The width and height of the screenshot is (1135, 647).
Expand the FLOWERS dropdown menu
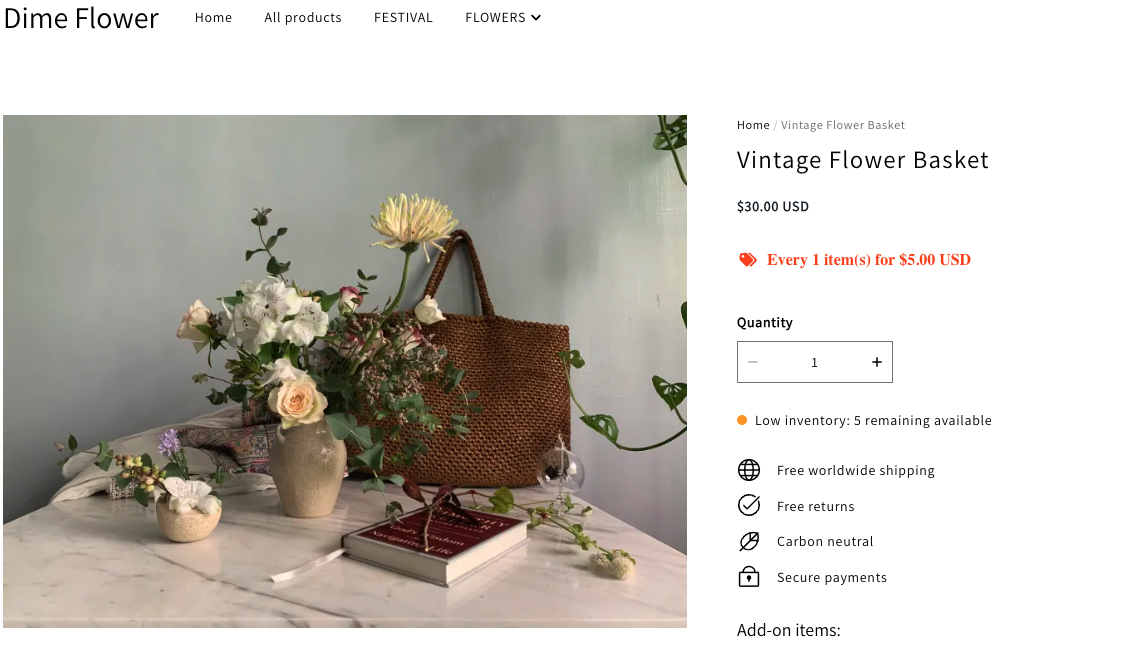503,18
